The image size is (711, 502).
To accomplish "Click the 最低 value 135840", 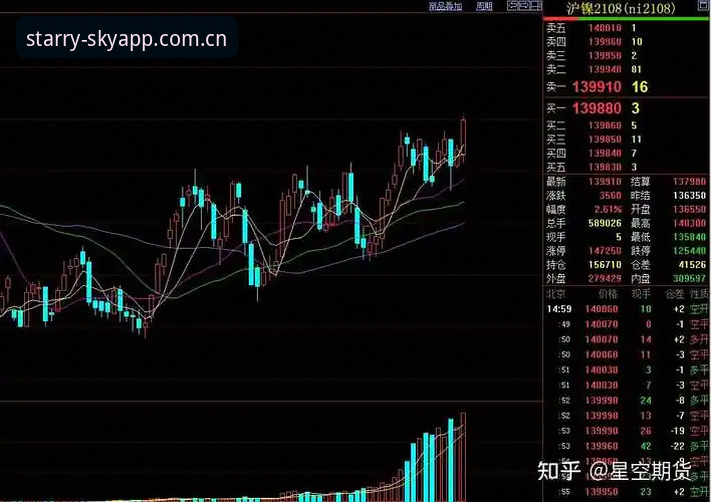I will point(689,237).
